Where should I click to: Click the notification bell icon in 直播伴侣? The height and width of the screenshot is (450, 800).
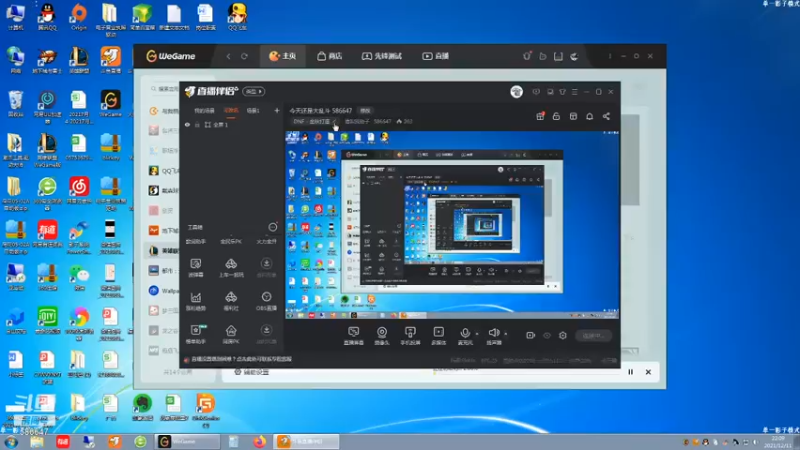589,116
